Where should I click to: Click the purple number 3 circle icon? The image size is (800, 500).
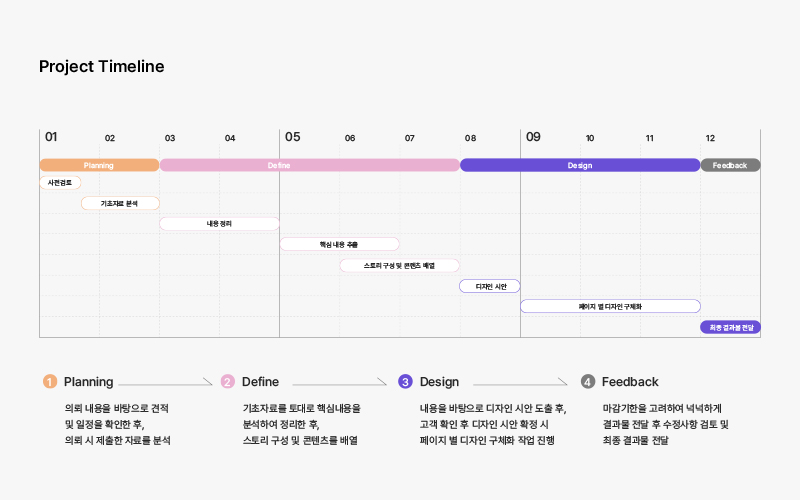(405, 382)
